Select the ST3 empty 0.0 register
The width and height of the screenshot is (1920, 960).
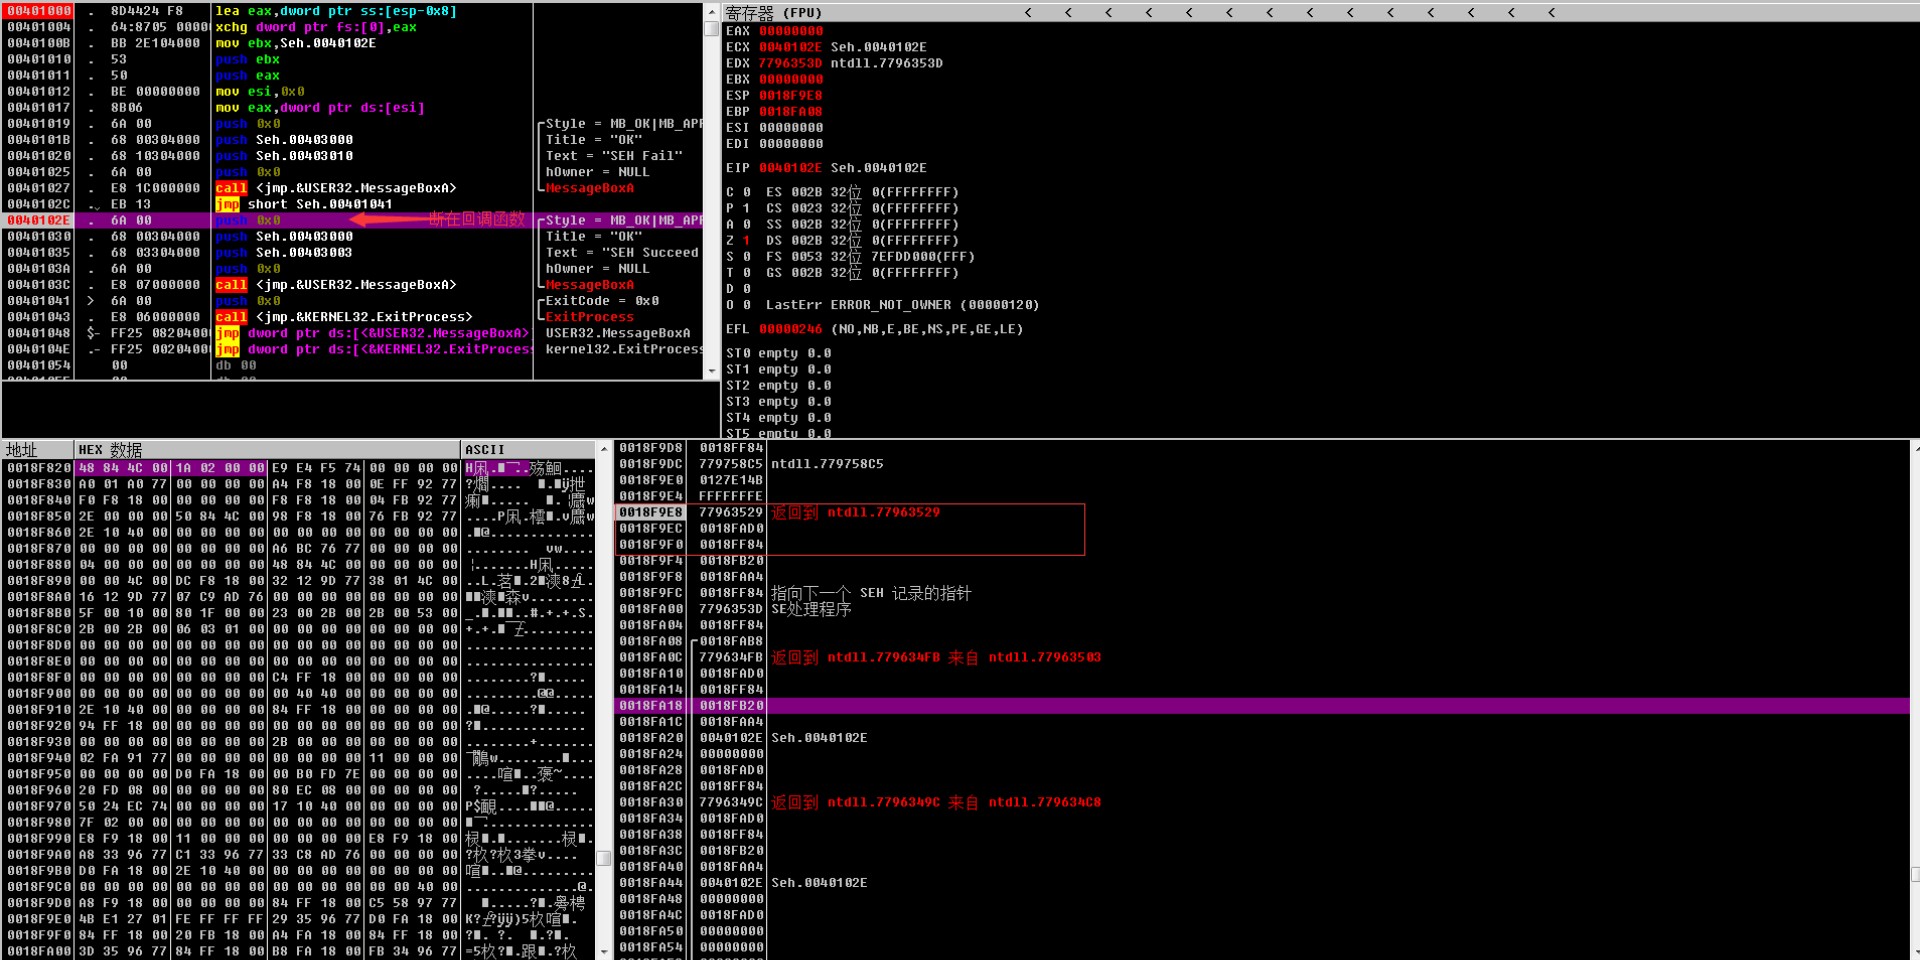click(779, 401)
